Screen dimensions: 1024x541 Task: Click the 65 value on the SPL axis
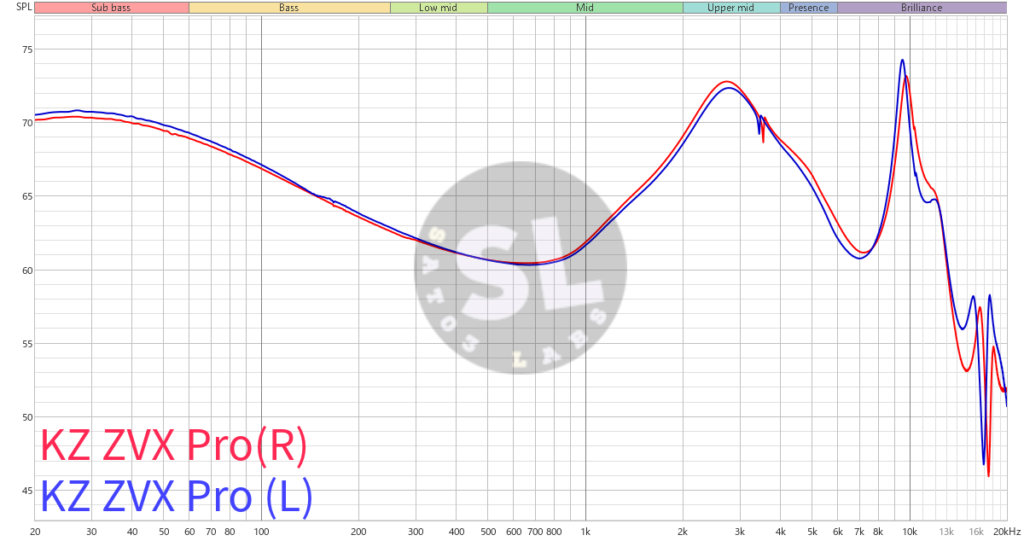26,196
